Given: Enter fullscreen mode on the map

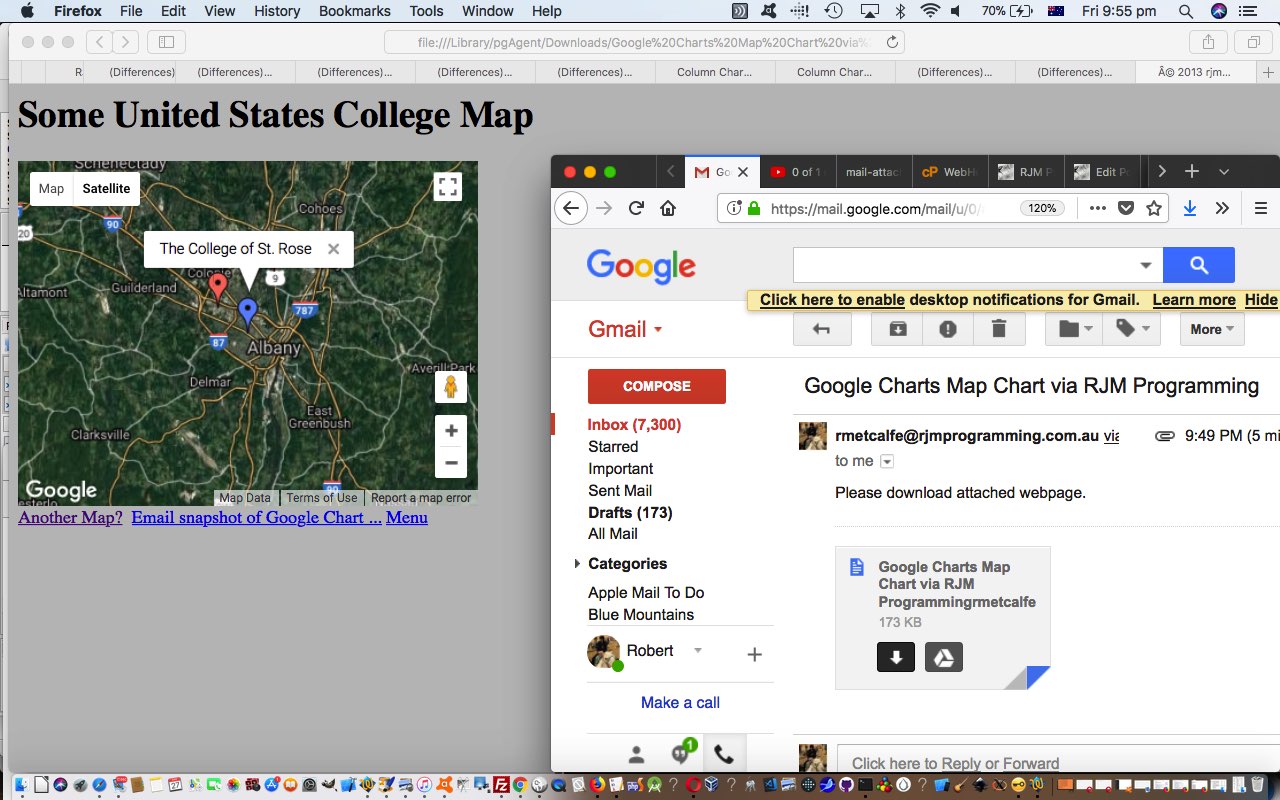Looking at the screenshot, I should pyautogui.click(x=448, y=187).
